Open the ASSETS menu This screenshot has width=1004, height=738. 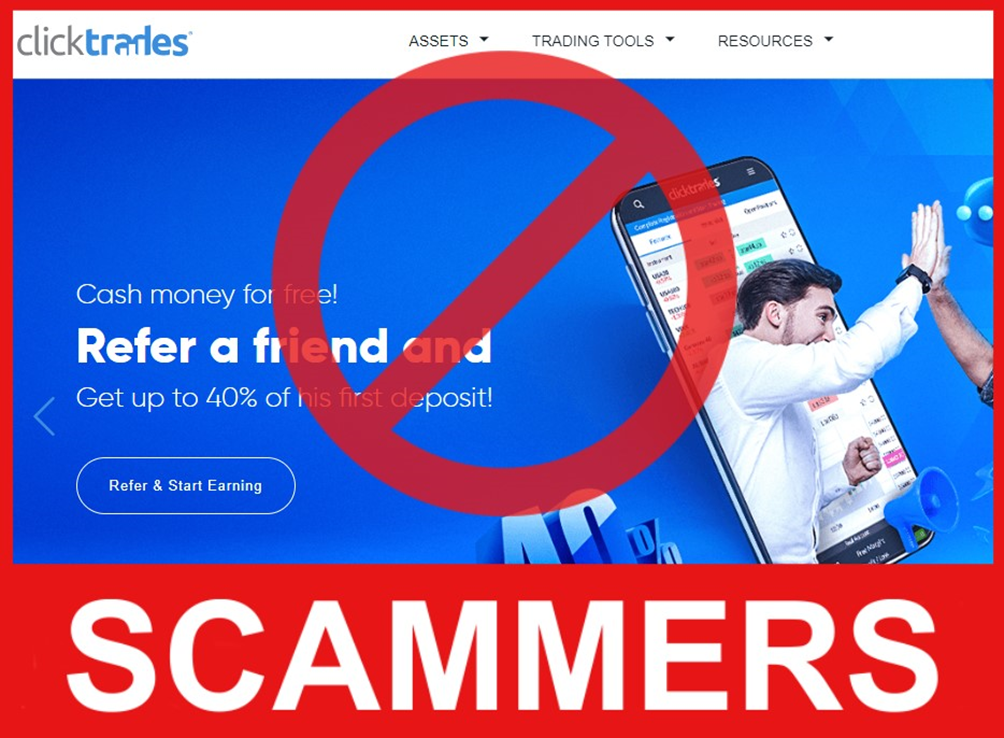(x=448, y=41)
